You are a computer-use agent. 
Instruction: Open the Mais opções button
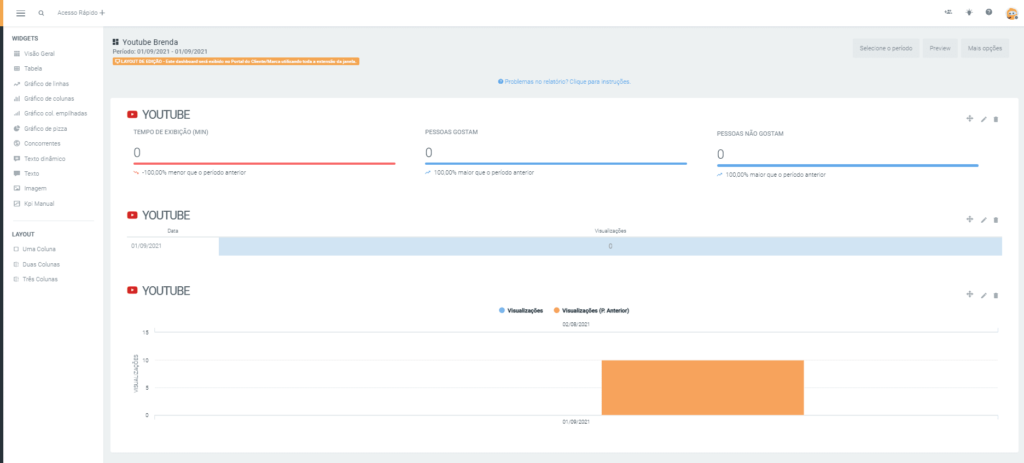pos(985,48)
